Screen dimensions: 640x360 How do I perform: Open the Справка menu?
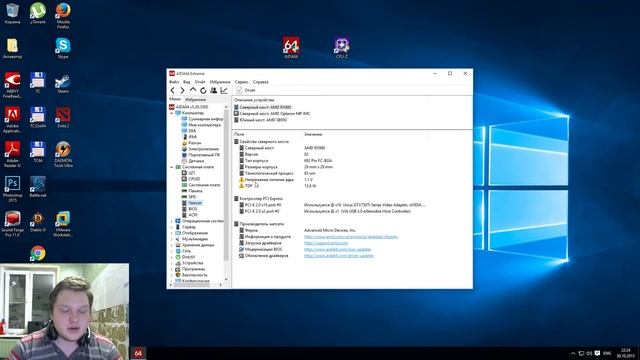261,82
